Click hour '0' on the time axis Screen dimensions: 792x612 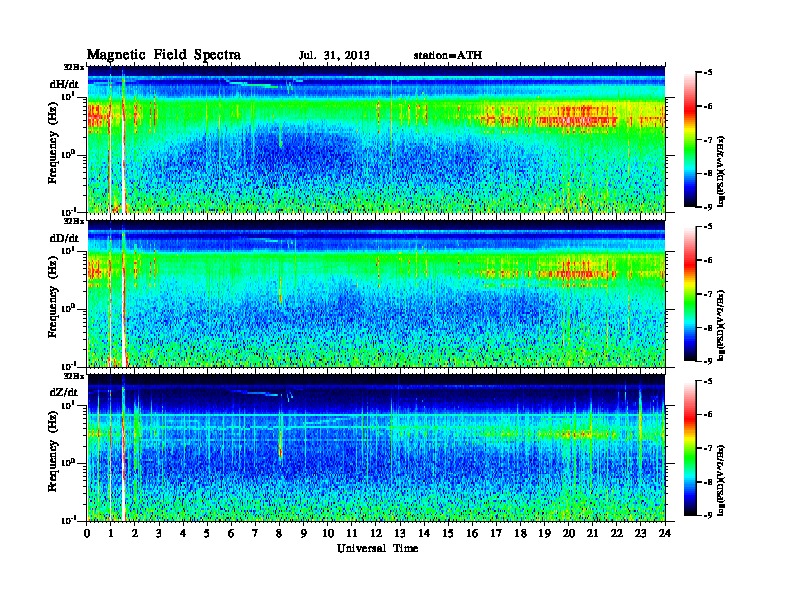coord(87,533)
